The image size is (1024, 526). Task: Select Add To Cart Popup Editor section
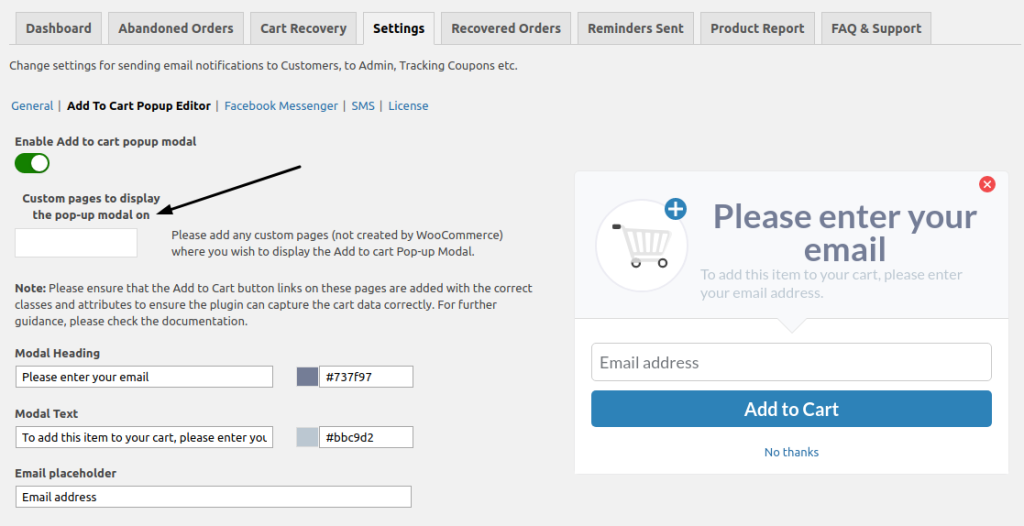pyautogui.click(x=138, y=106)
